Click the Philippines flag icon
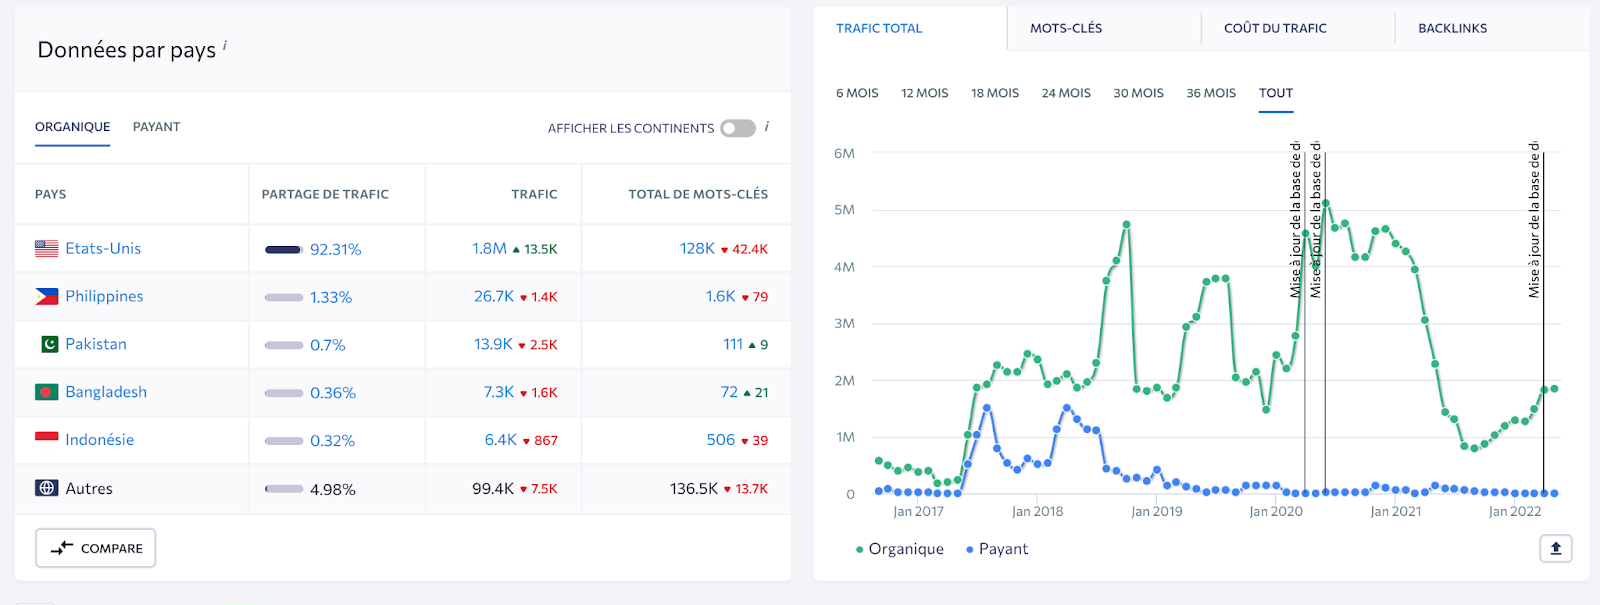Image resolution: width=1600 pixels, height=605 pixels. pos(47,296)
